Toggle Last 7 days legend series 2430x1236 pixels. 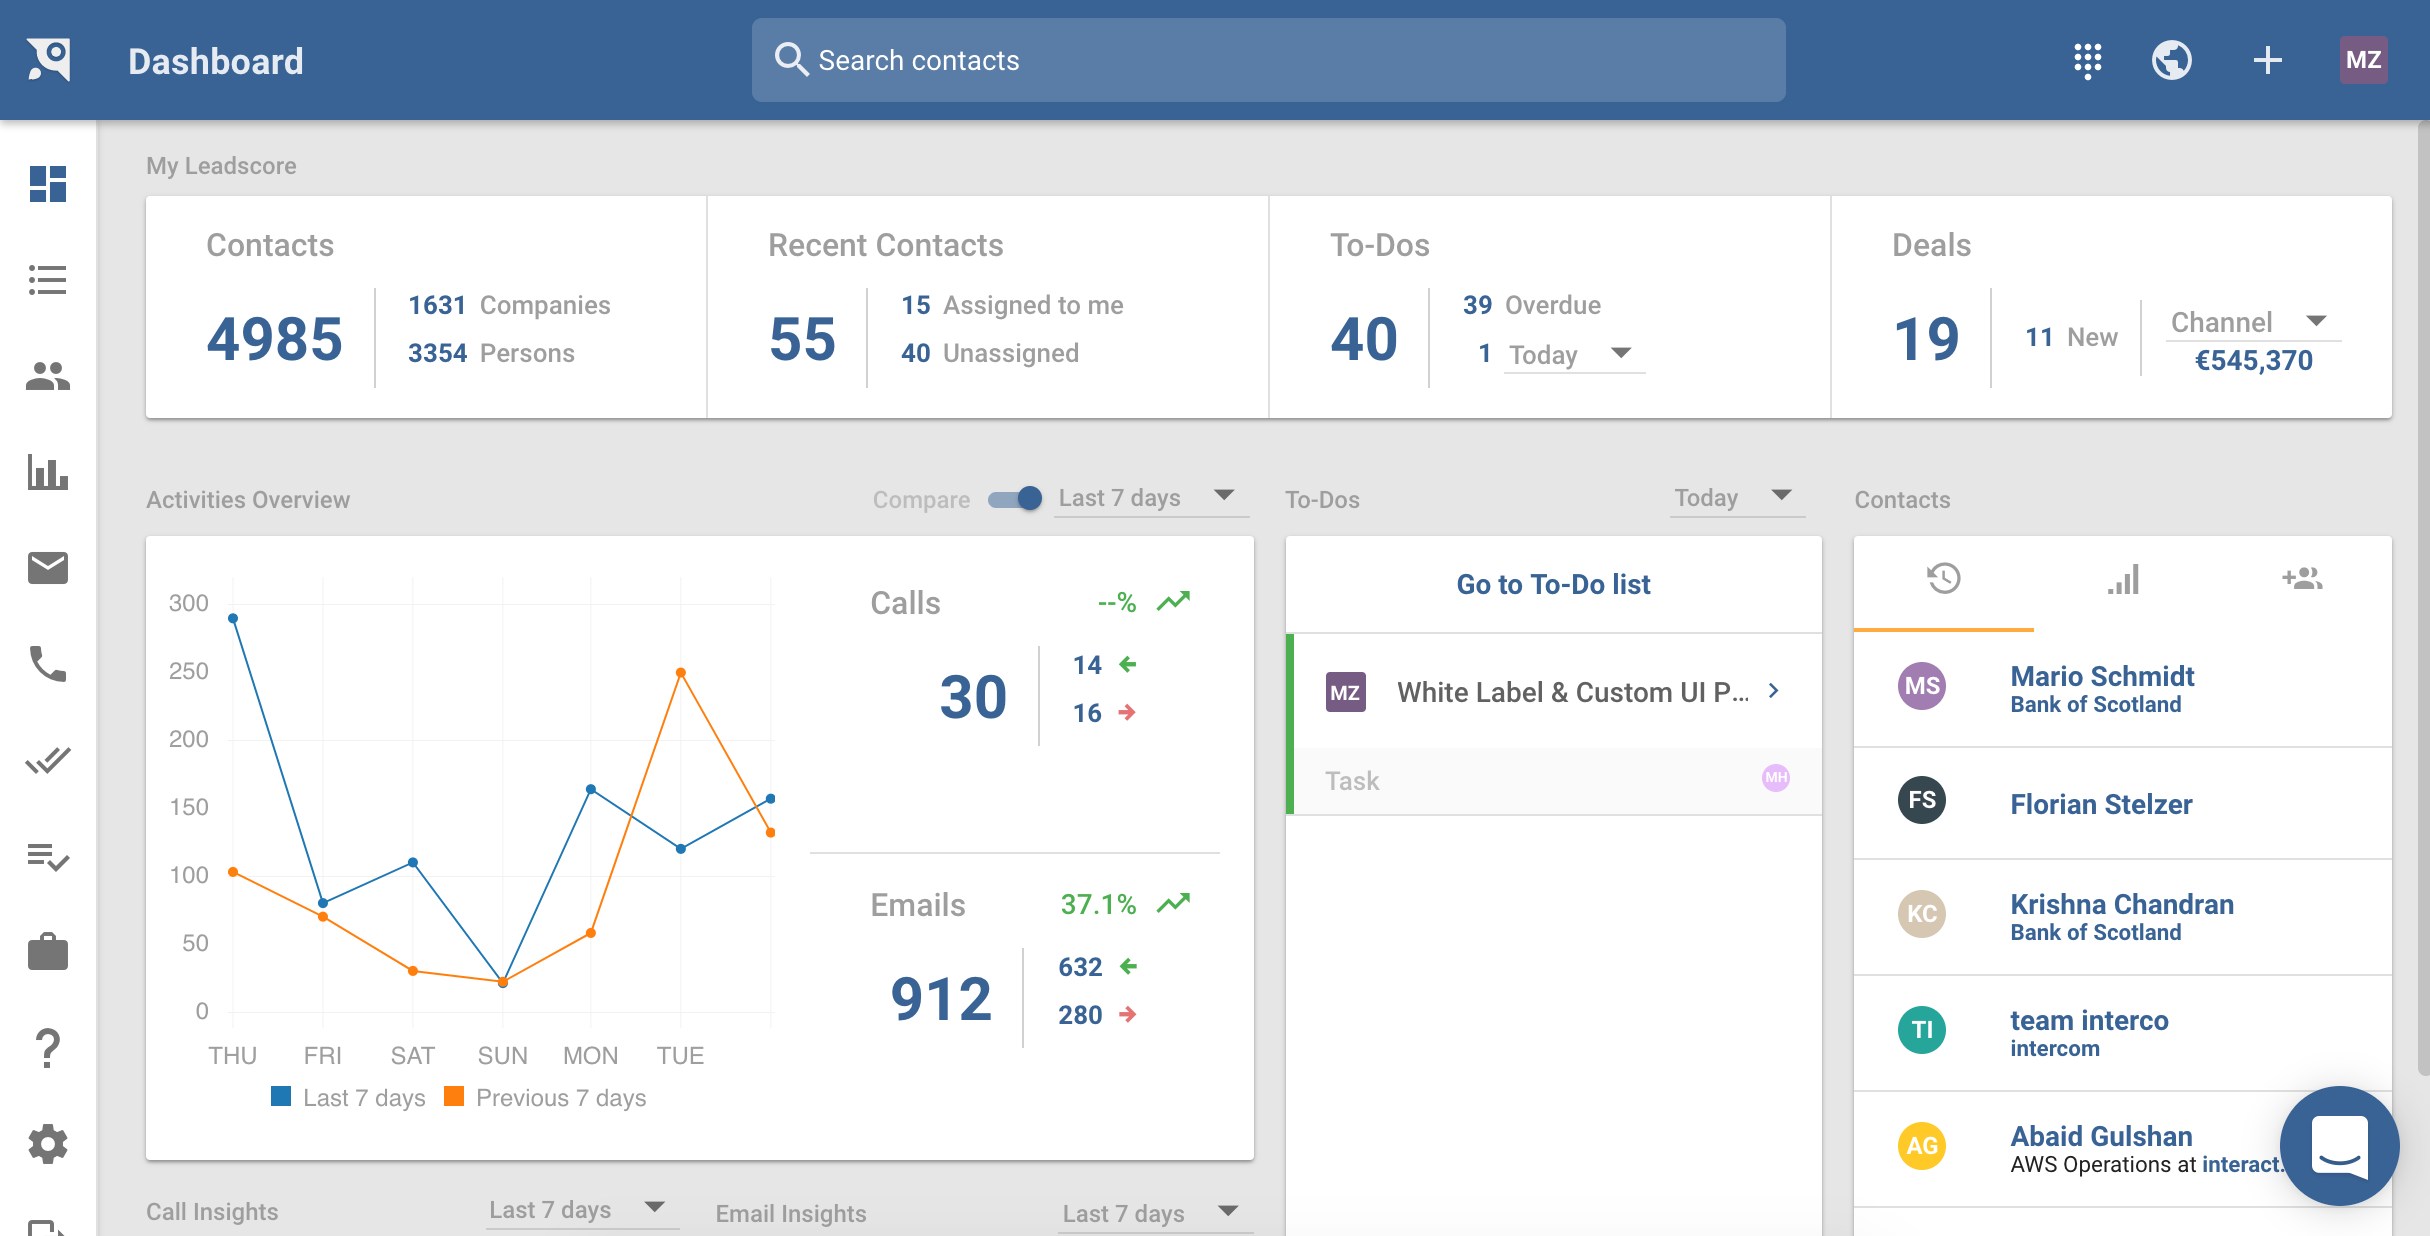[x=348, y=1098]
